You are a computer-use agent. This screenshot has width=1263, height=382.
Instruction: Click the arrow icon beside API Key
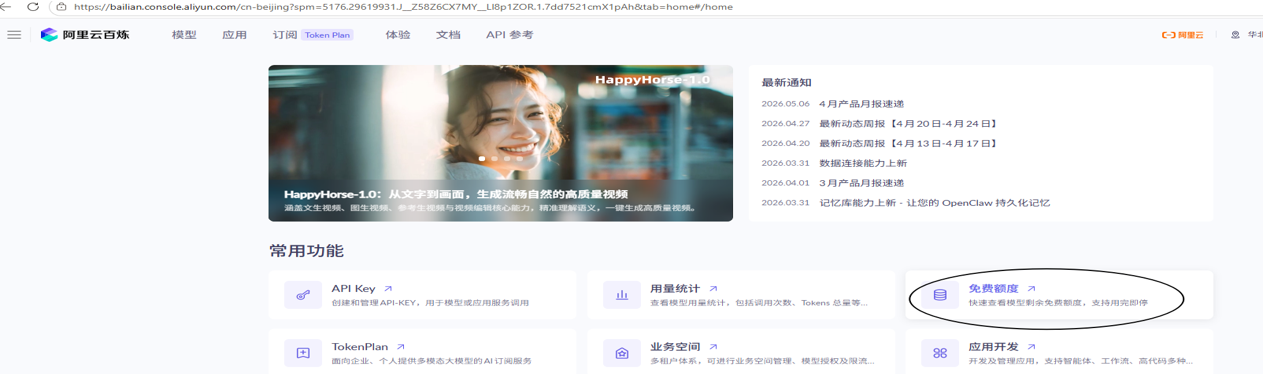[388, 289]
